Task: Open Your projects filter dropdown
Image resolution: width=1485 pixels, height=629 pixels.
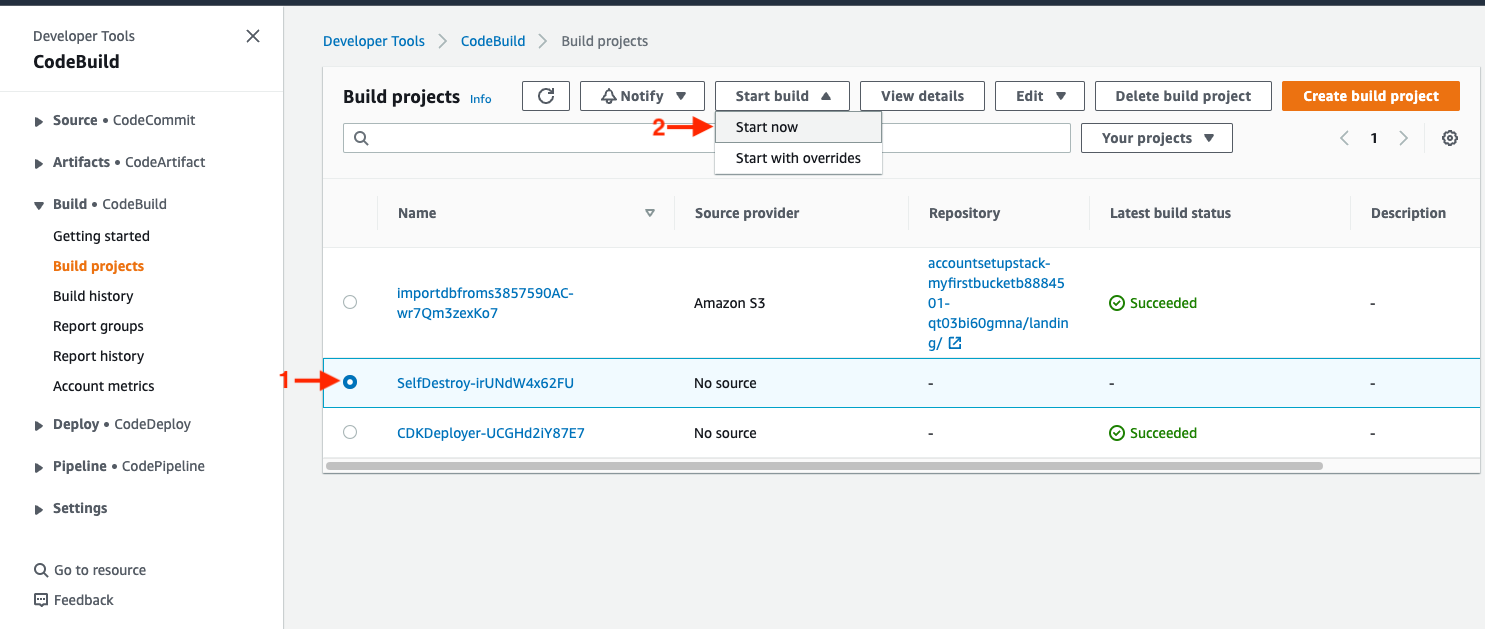Action: click(1157, 138)
